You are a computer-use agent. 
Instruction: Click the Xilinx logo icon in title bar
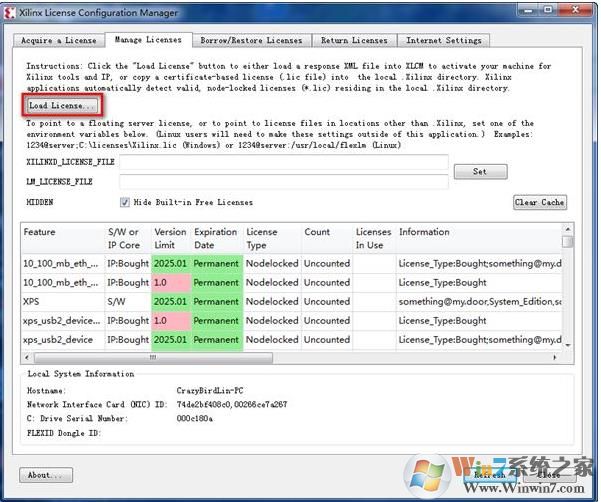coord(9,12)
